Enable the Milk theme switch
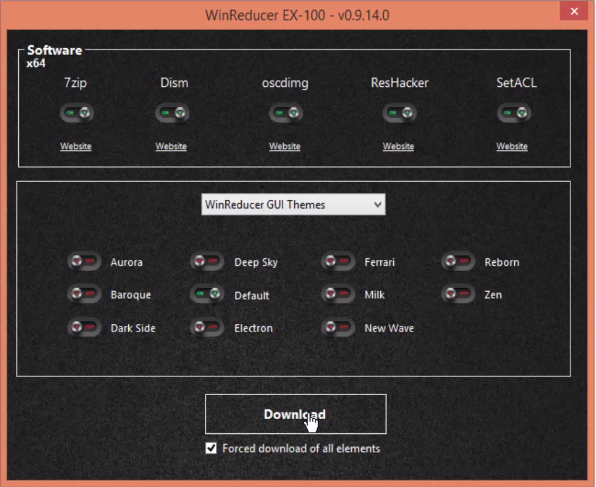The image size is (596, 487). (x=338, y=294)
